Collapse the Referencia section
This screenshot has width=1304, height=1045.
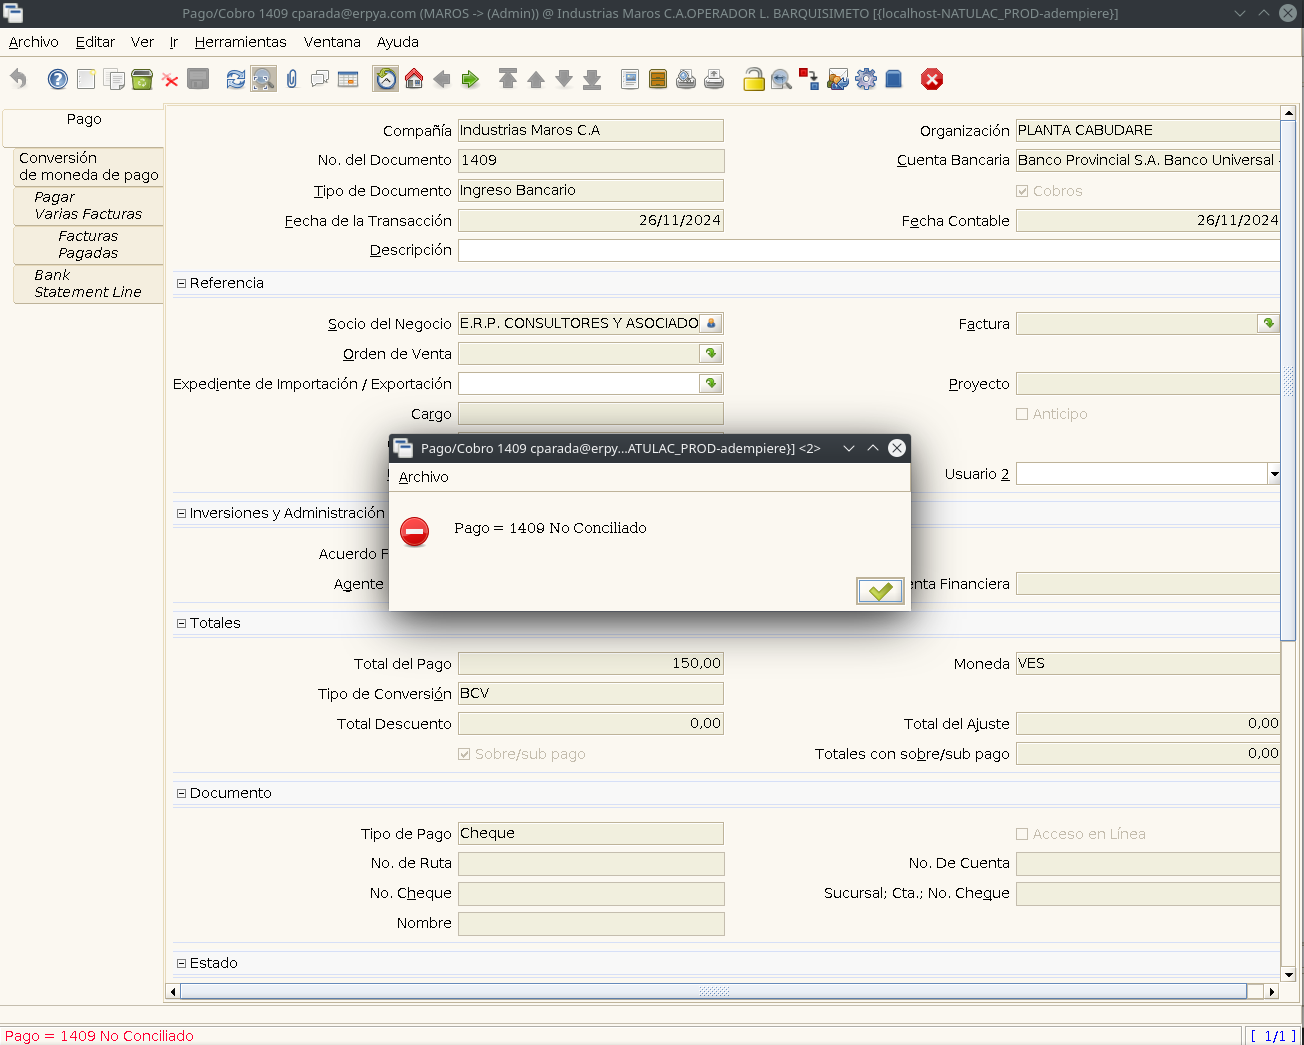182,283
